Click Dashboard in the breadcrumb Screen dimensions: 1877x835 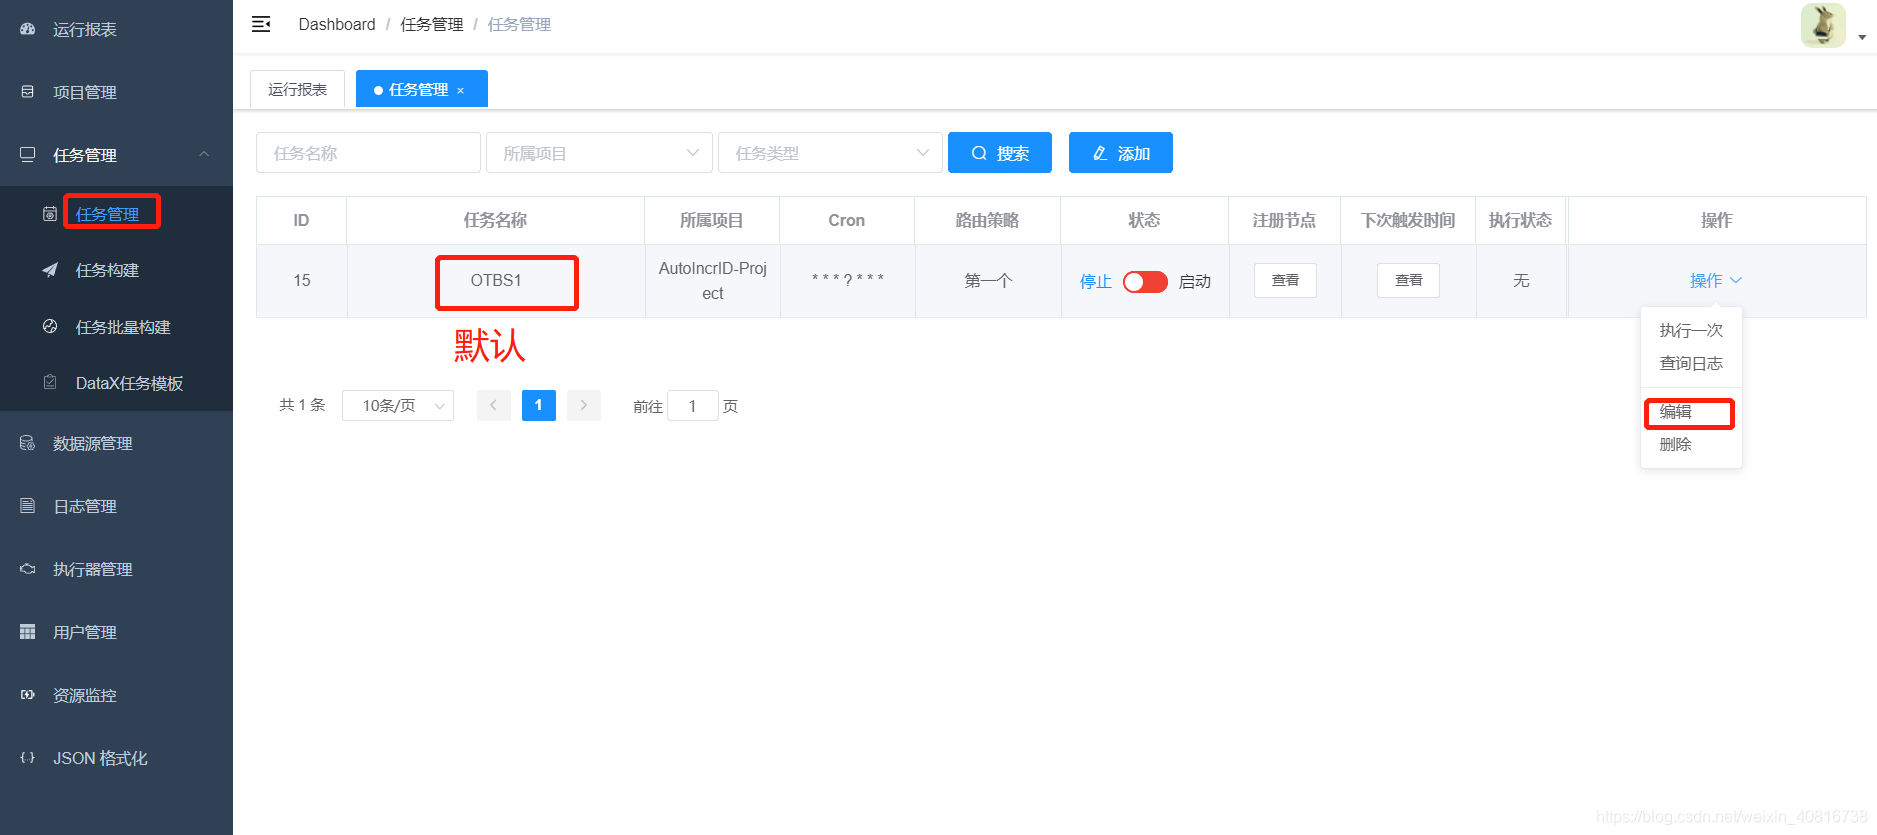tap(337, 24)
